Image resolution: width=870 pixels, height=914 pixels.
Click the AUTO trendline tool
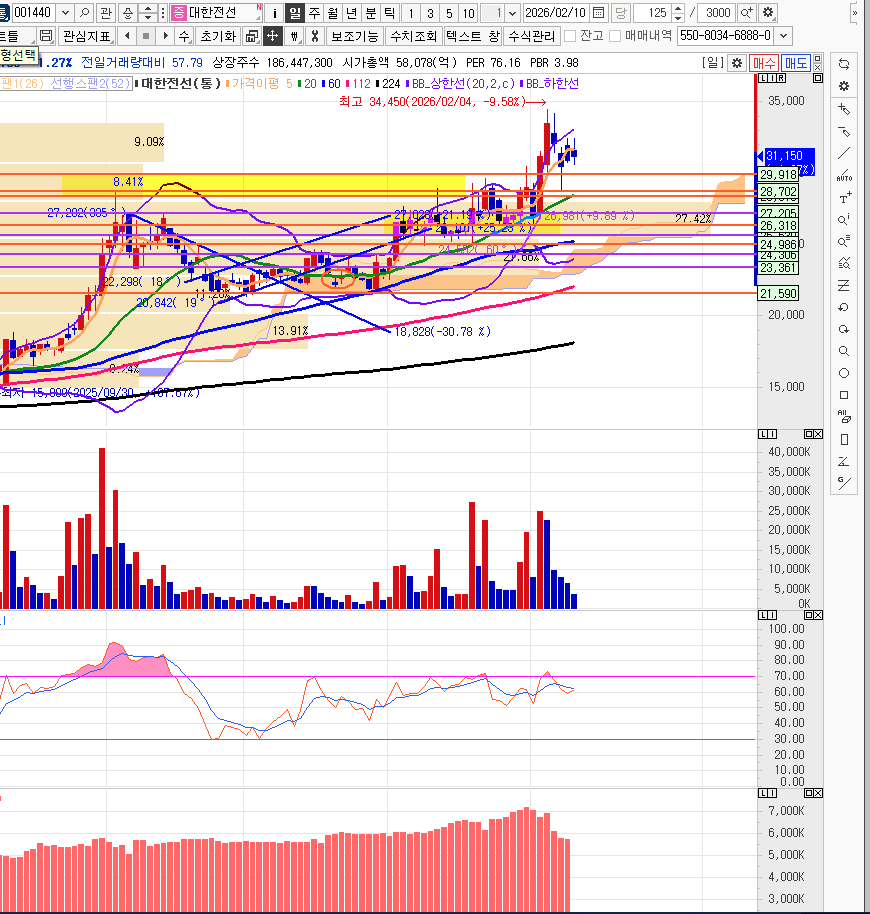click(845, 175)
